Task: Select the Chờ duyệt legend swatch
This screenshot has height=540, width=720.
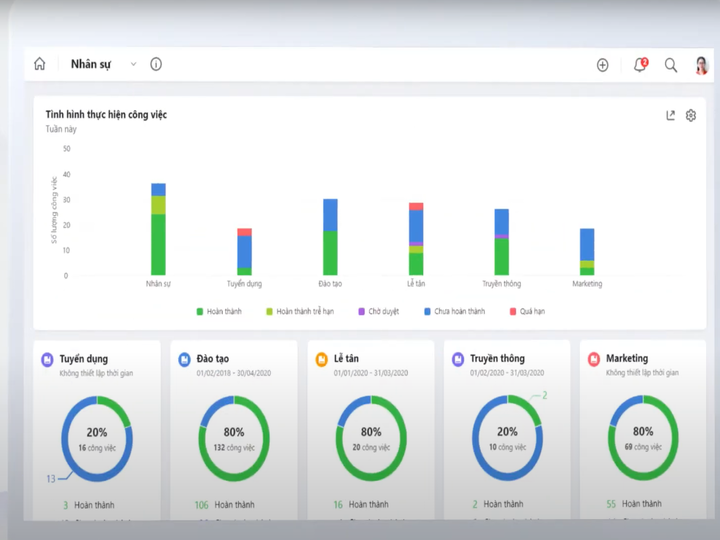Action: pos(362,311)
